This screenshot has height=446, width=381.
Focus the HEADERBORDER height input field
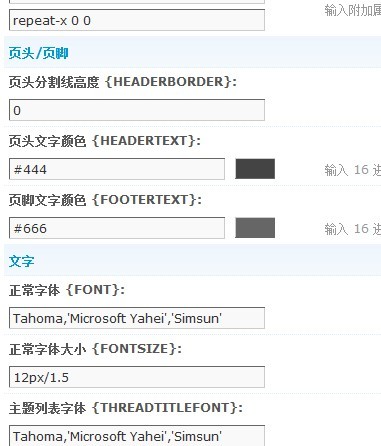coord(137,110)
